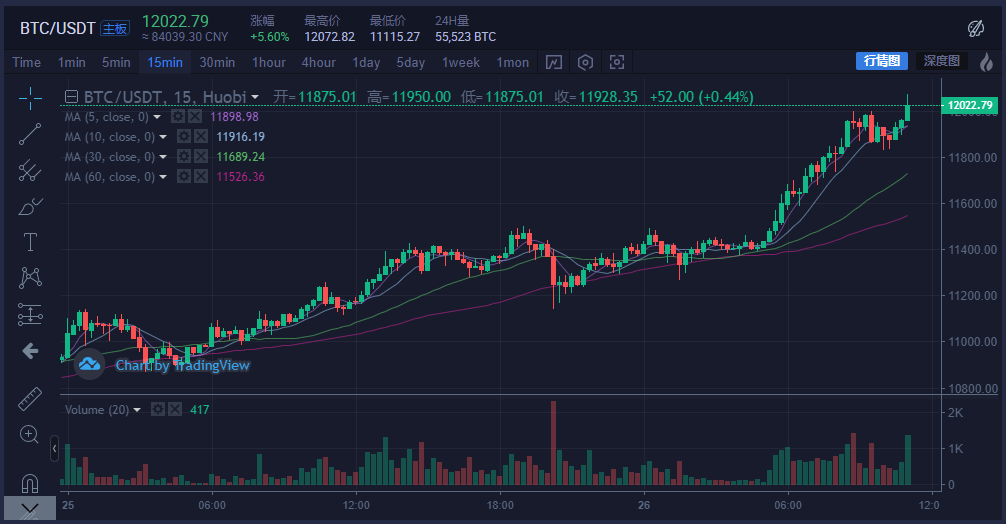
Task: Click the ≈ 84039.30 CNY price text
Action: (x=185, y=37)
